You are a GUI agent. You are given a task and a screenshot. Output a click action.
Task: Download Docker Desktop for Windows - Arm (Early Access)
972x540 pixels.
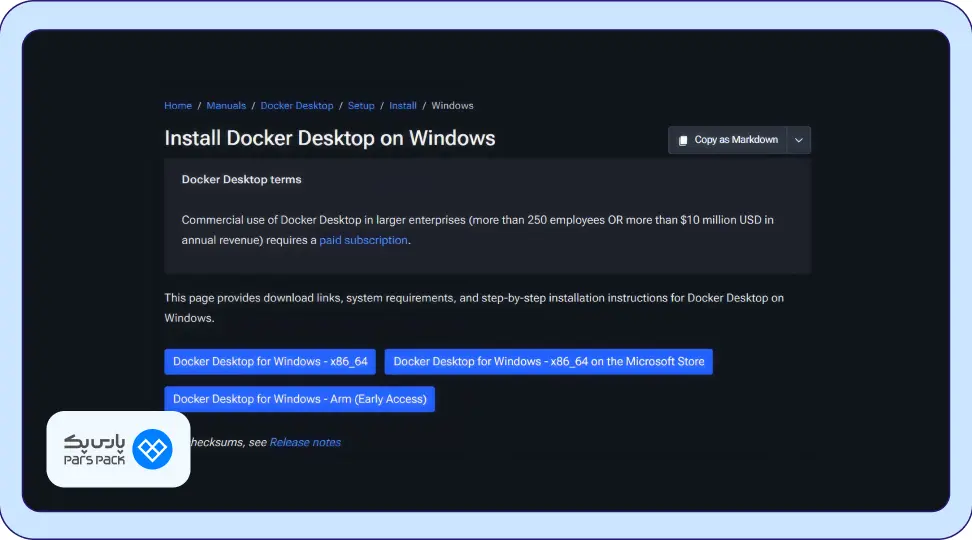pyautogui.click(x=299, y=399)
